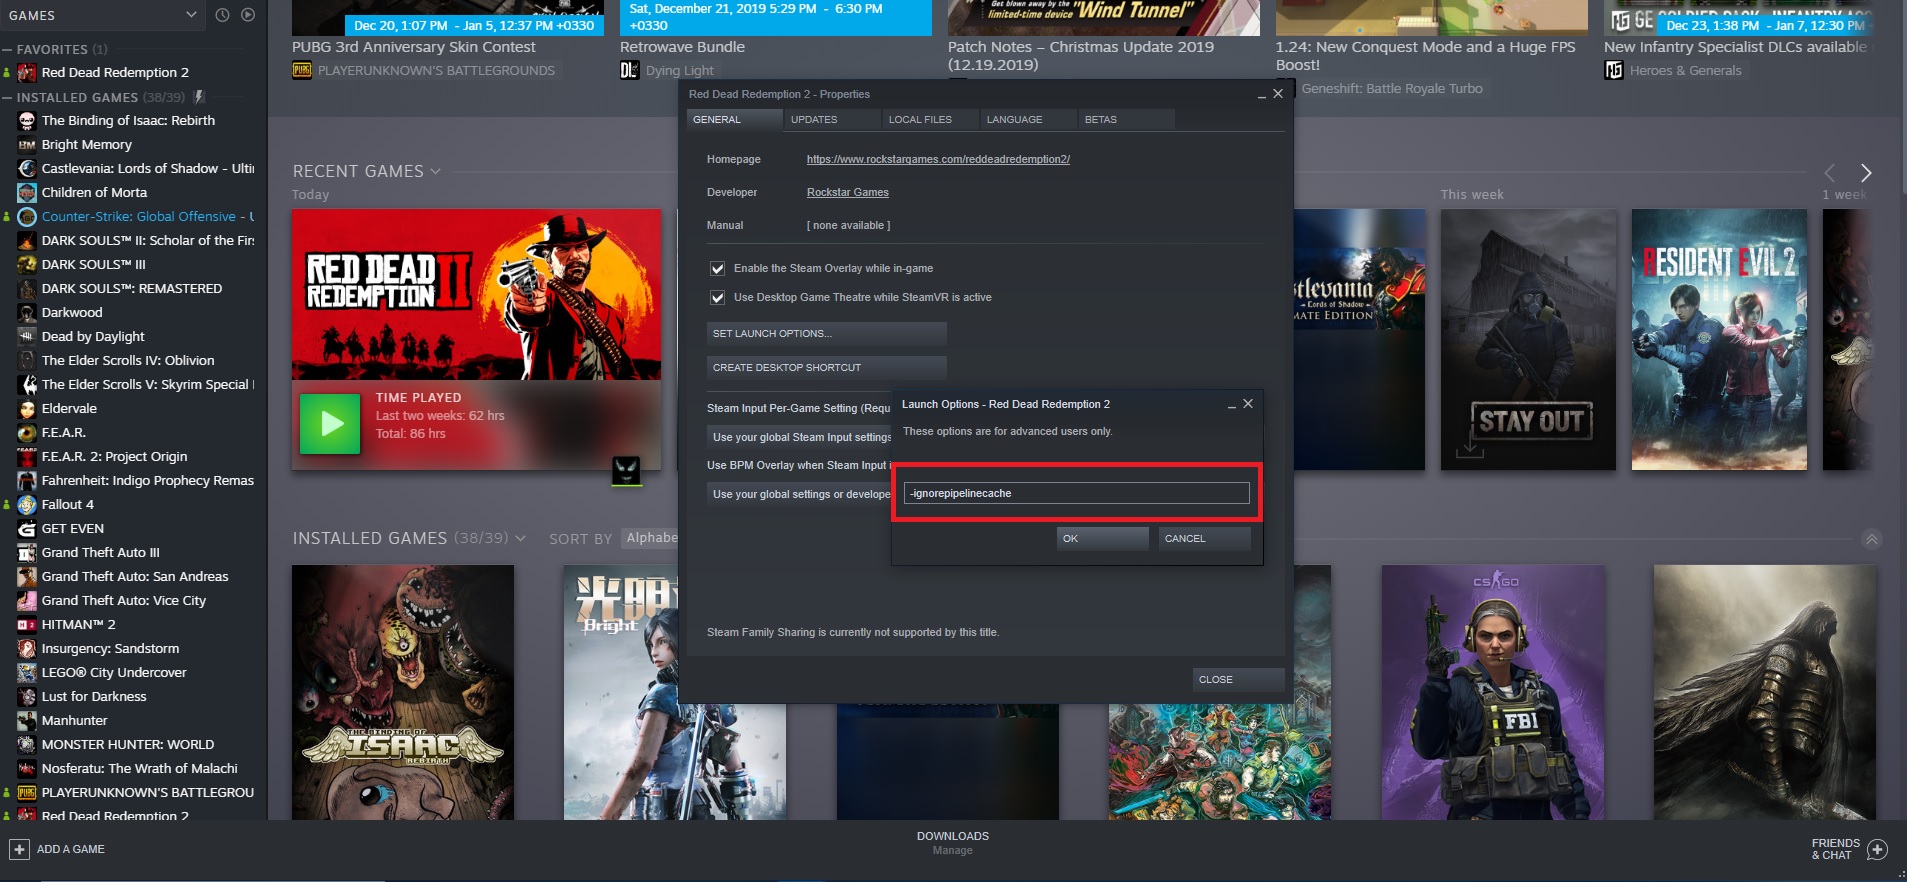Image resolution: width=1907 pixels, height=882 pixels.
Task: Open the CS:GO cover in Installed Games
Action: [1494, 692]
